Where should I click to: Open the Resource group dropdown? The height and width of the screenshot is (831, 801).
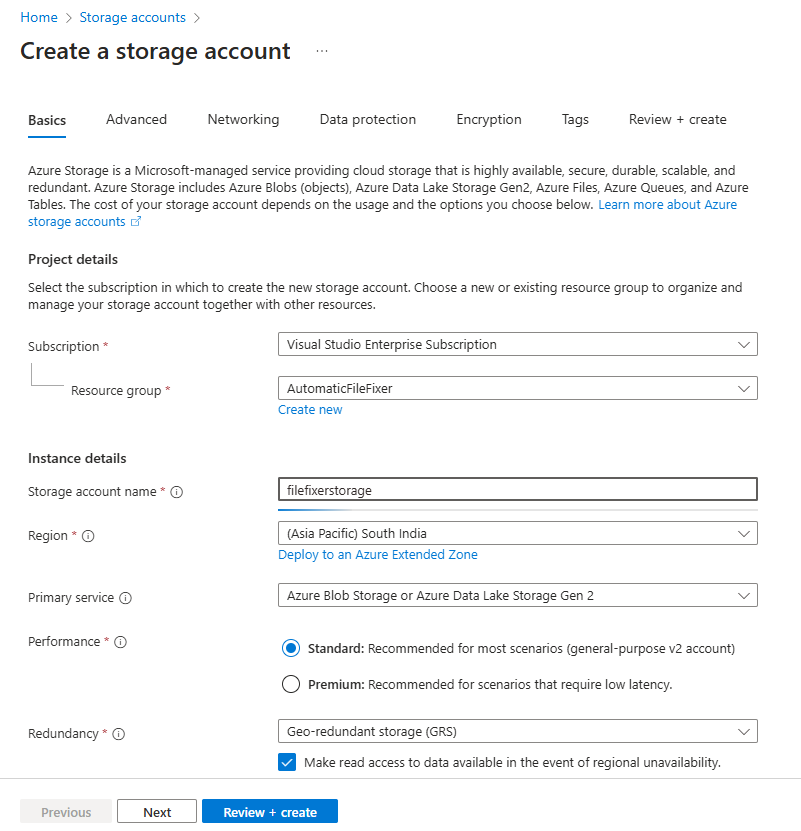tap(517, 388)
